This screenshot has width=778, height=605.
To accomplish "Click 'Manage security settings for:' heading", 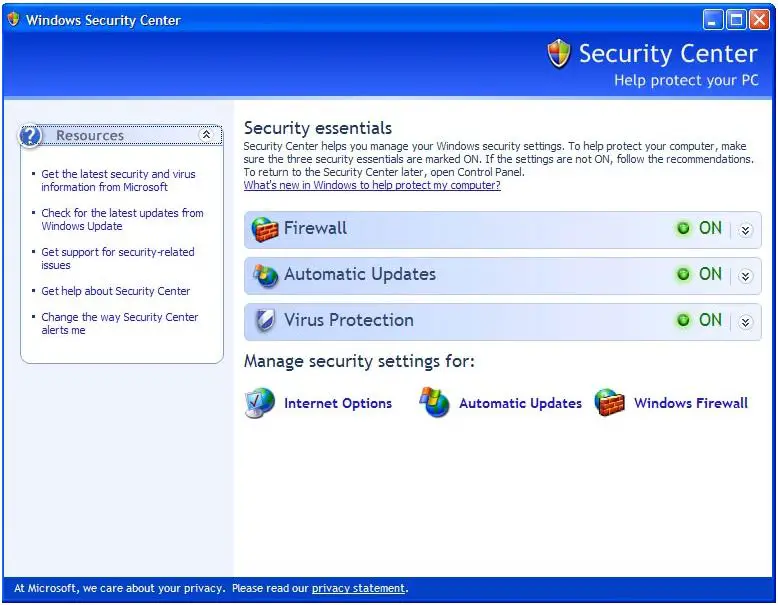I will point(359,361).
